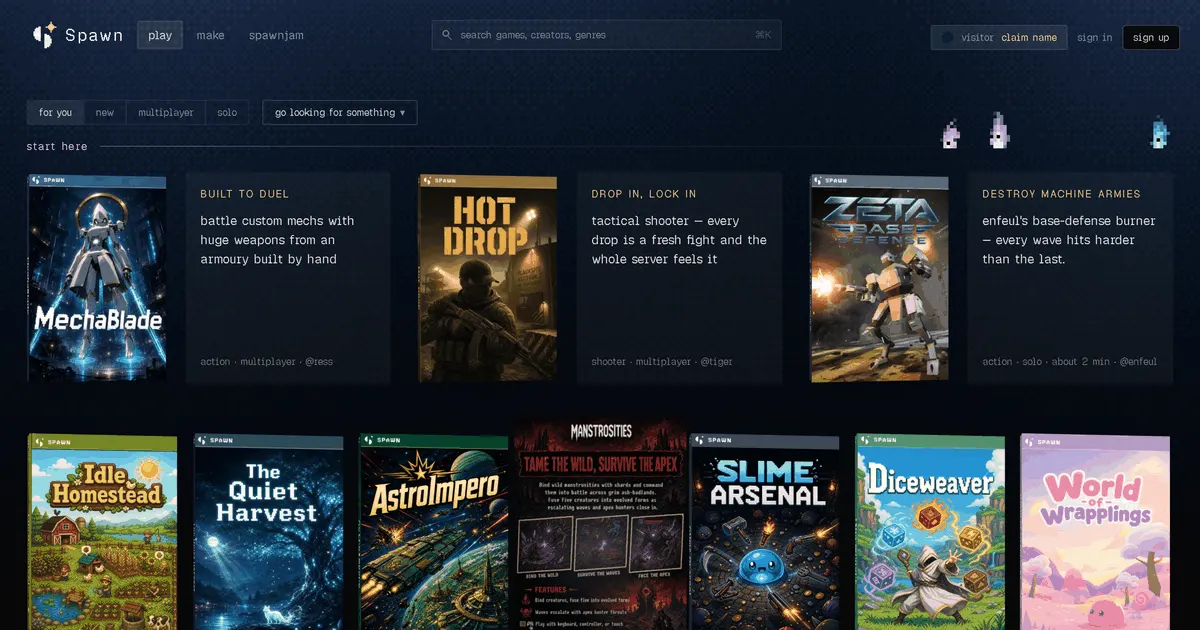The image size is (1200, 630).
Task: Focus the search games, creators, genres field
Action: [606, 35]
